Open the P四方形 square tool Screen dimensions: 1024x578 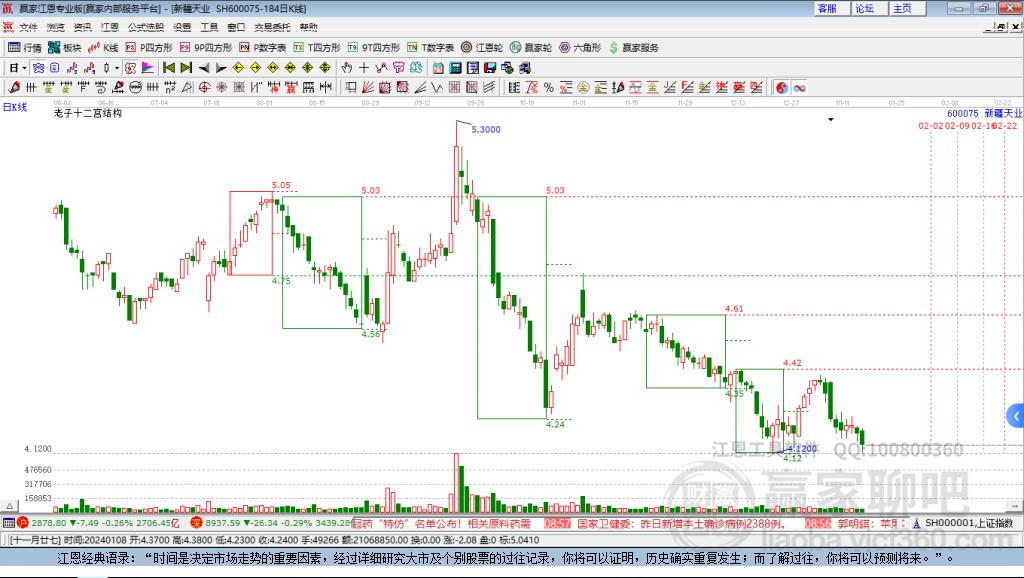click(x=149, y=48)
